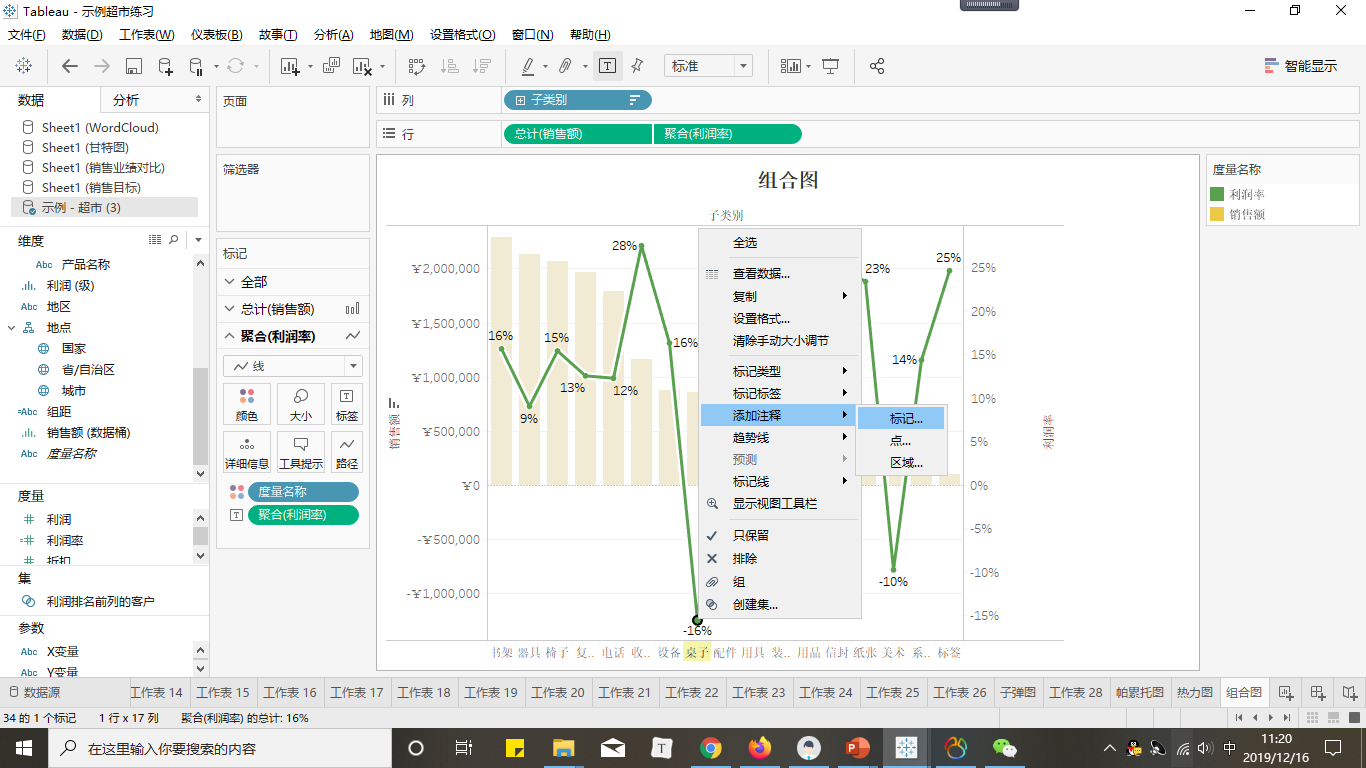Collapse the 聚合(利润率) marks section
Viewport: 1366px width, 768px height.
pos(230,336)
